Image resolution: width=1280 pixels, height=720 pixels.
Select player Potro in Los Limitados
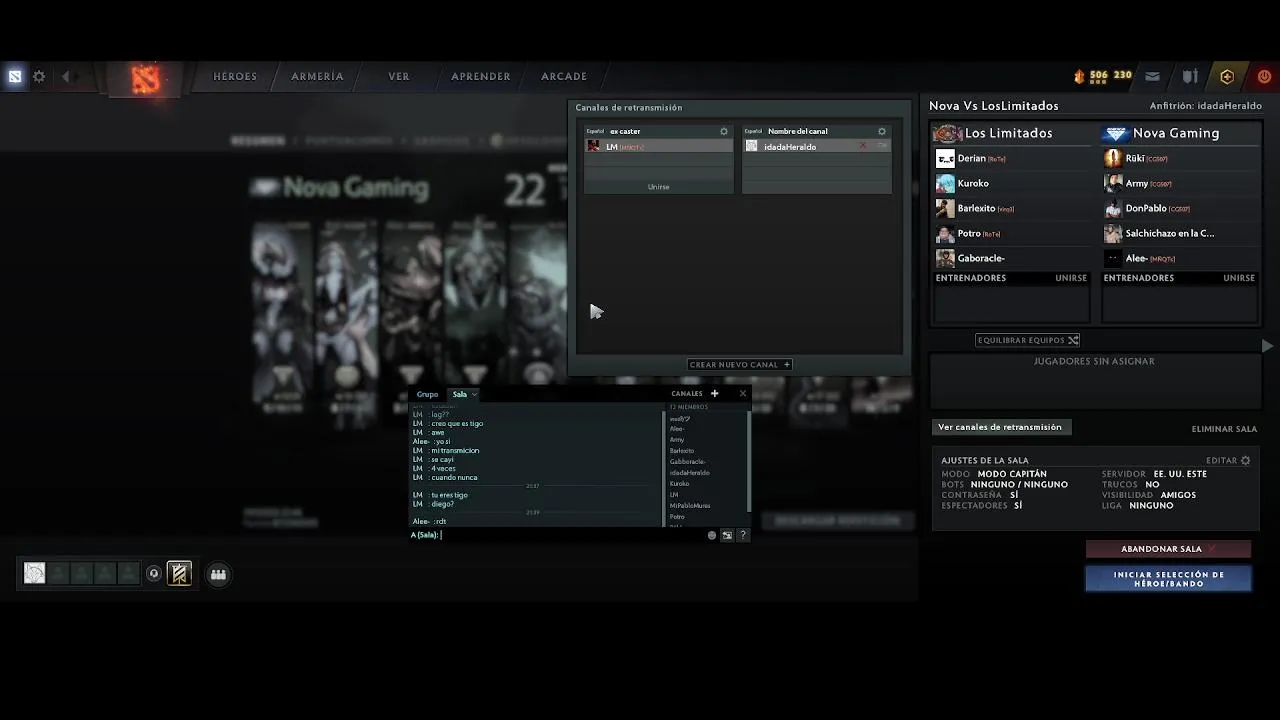pyautogui.click(x=1012, y=233)
